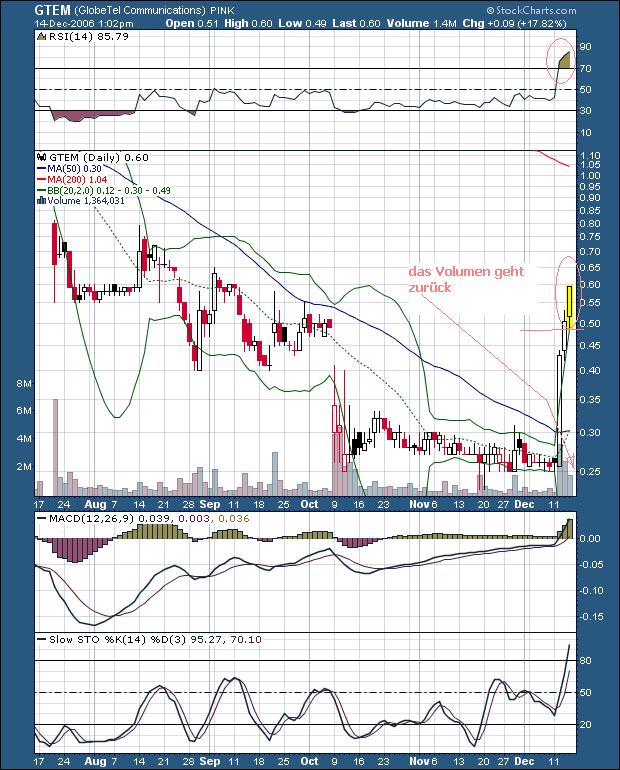
Task: Click the 8M volume axis label
Action: (x=24, y=384)
